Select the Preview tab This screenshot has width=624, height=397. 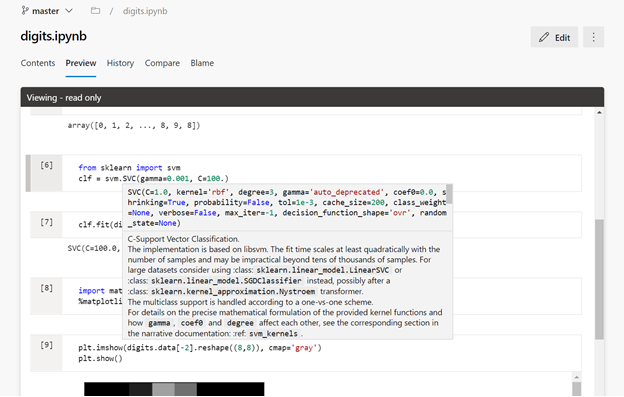pos(81,63)
